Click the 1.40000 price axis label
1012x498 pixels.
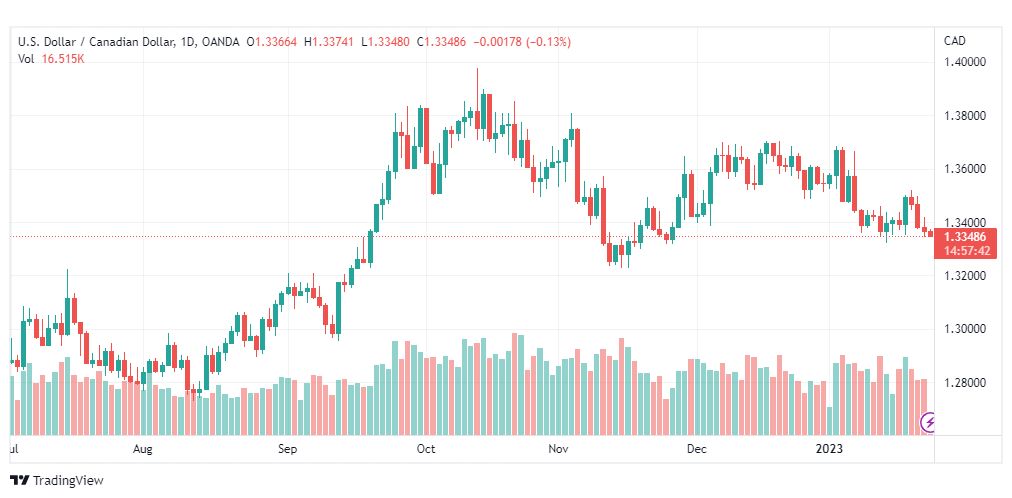coord(966,63)
